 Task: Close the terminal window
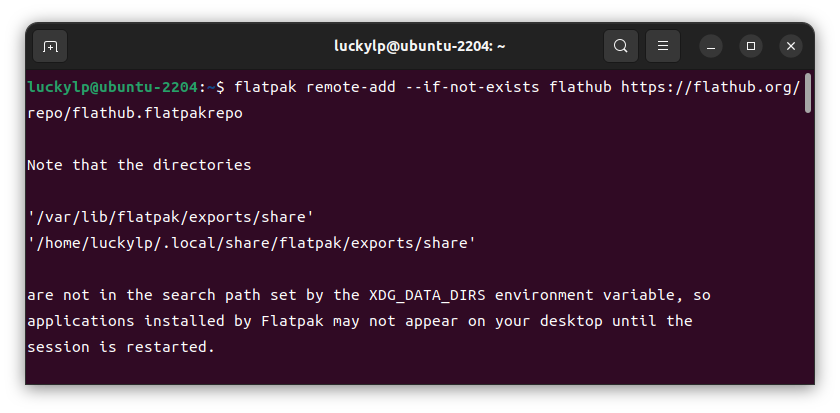(x=791, y=47)
